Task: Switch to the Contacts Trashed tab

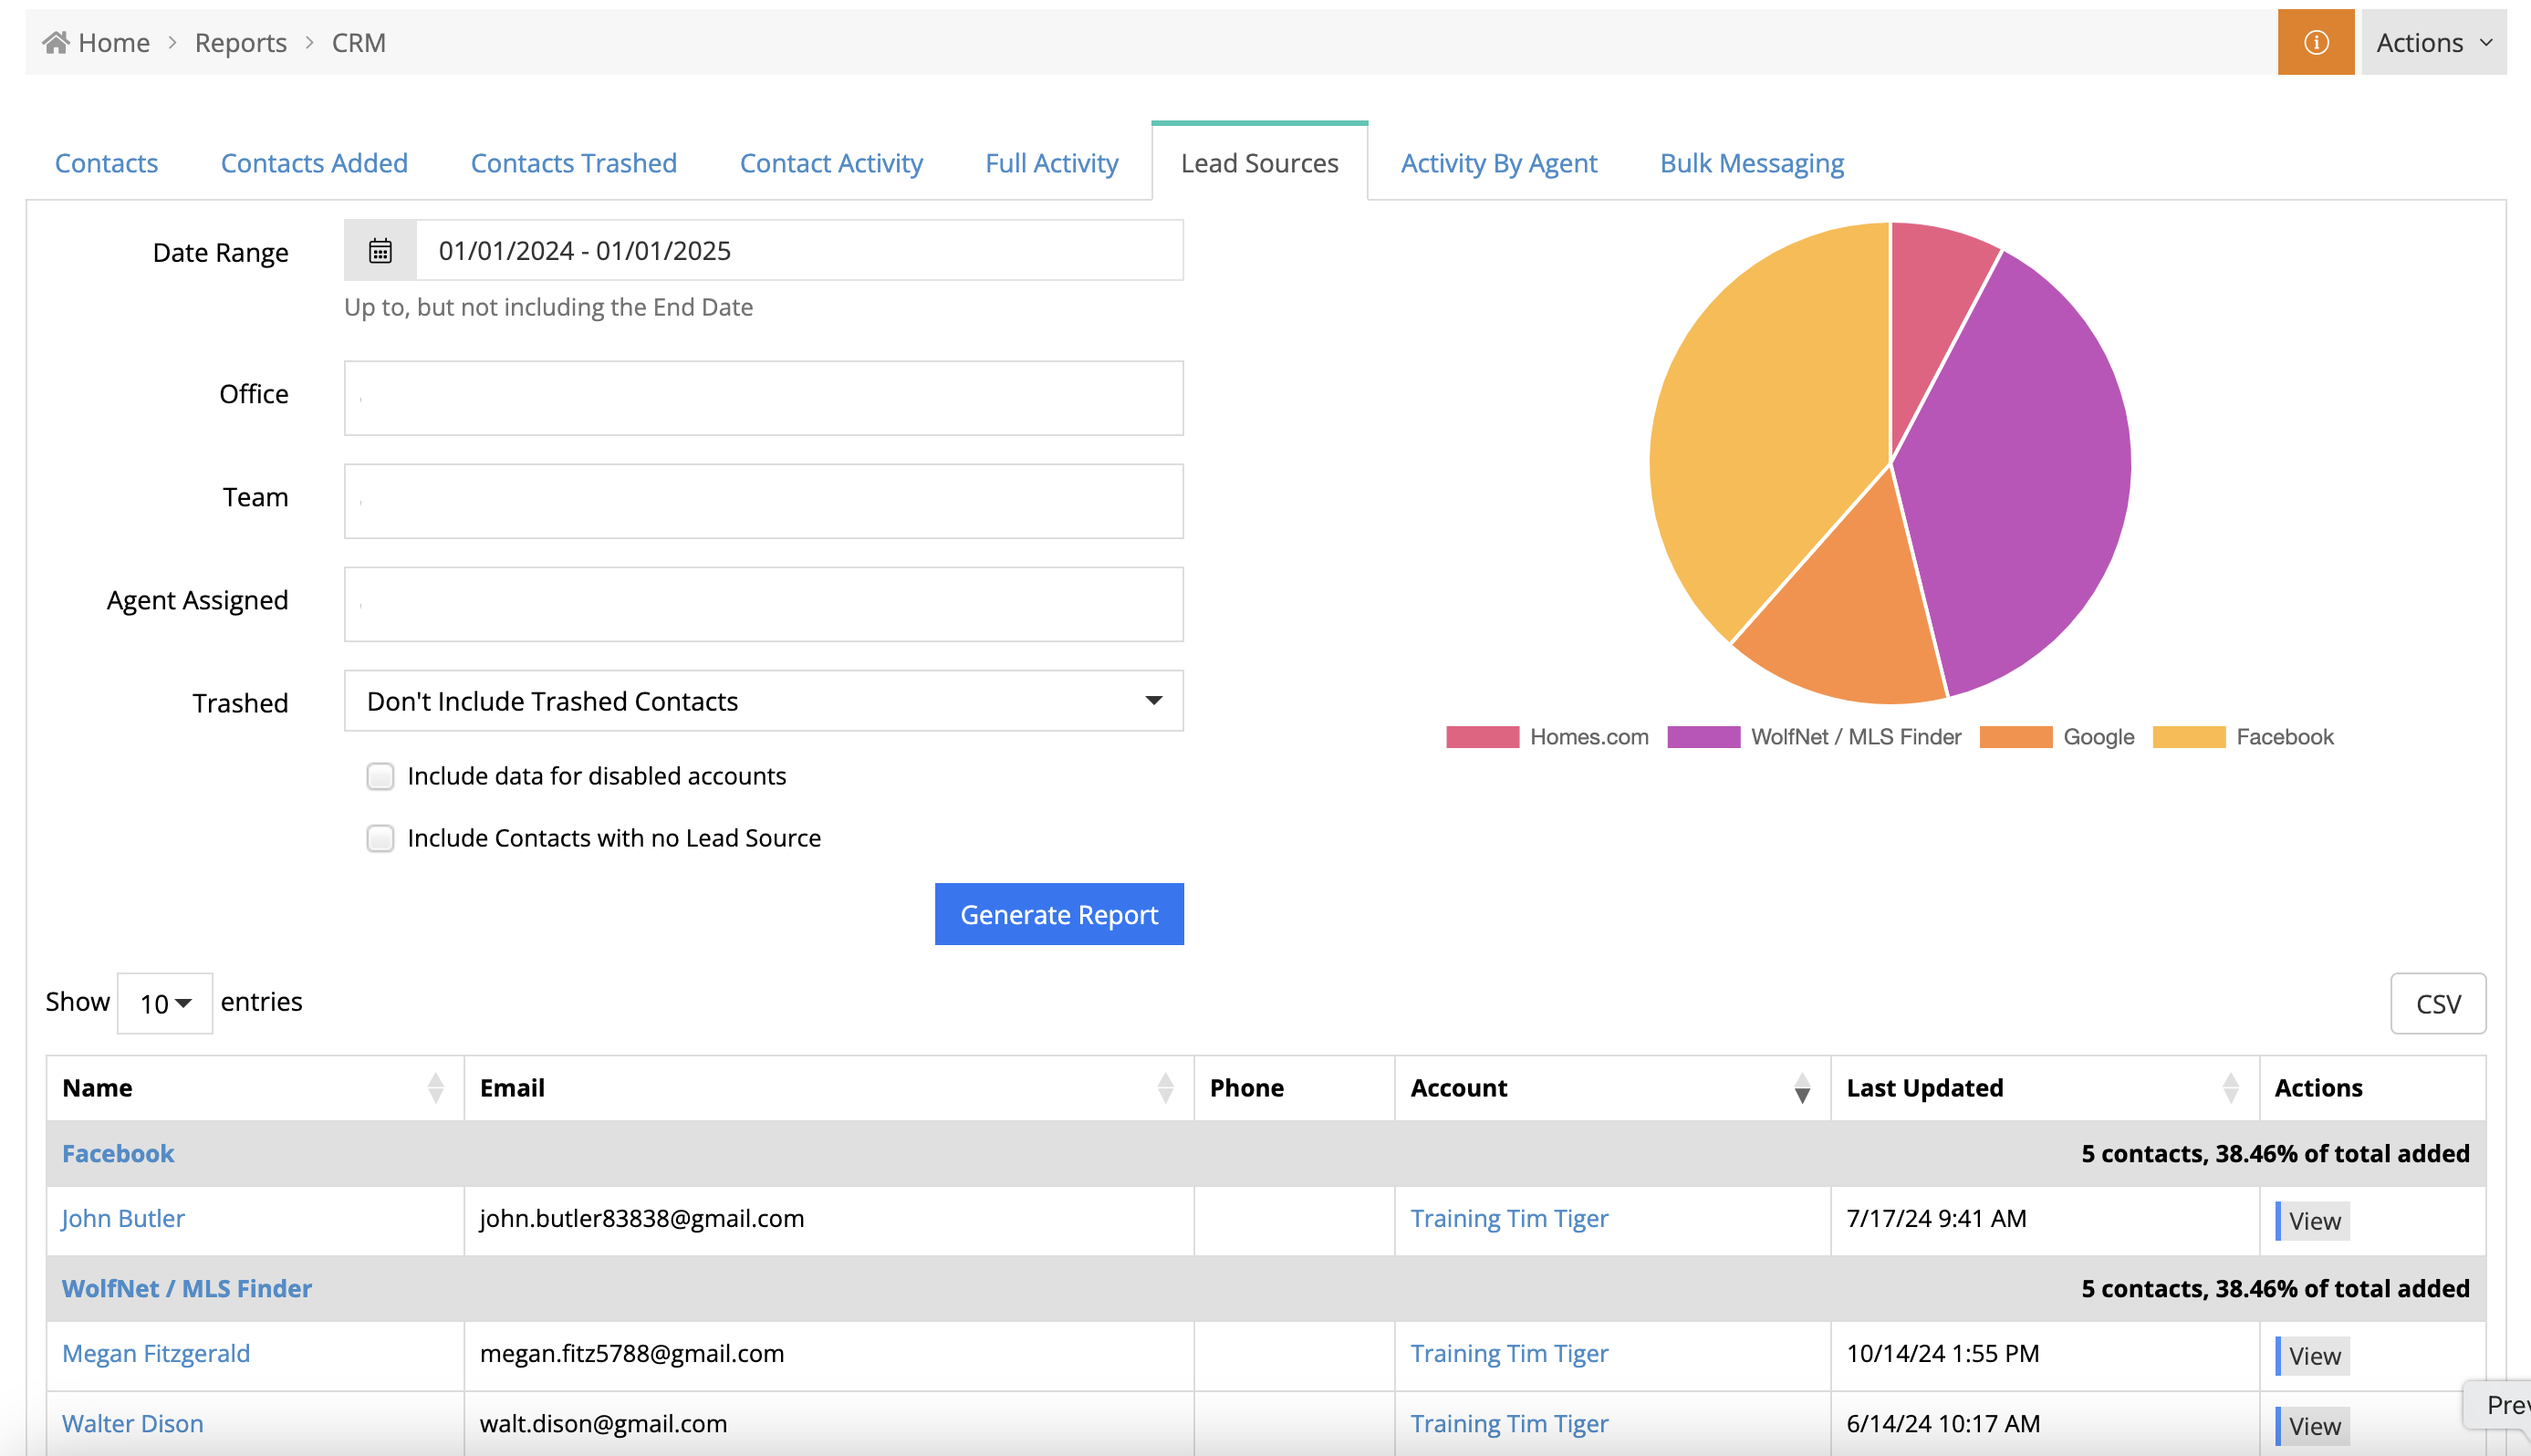Action: (x=573, y=163)
